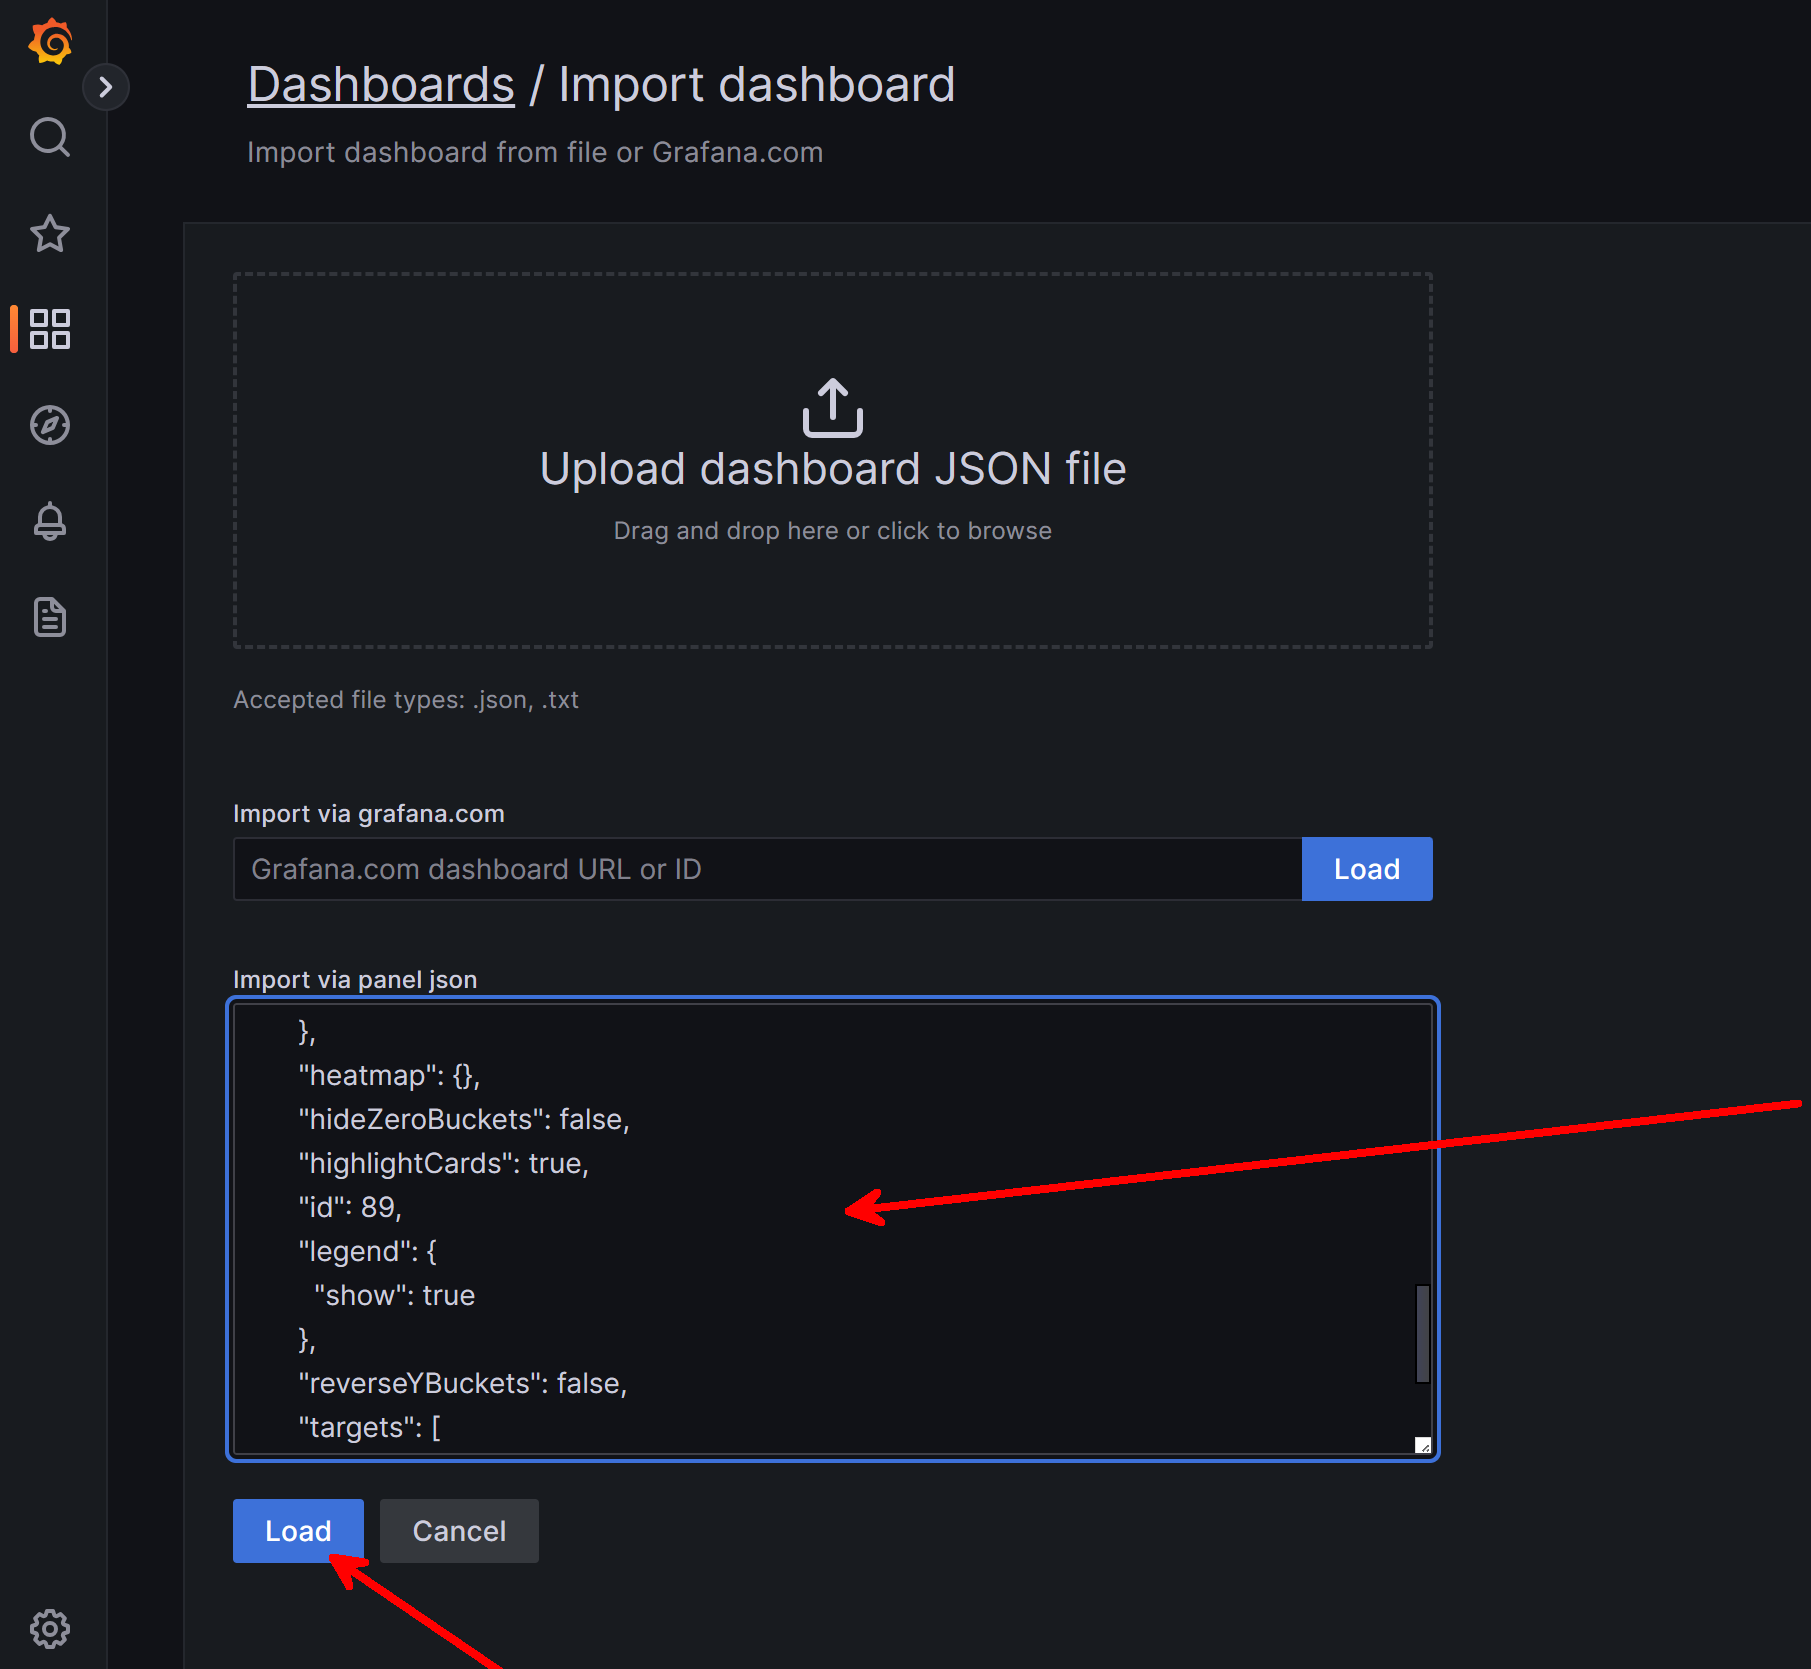Screen dimensions: 1811x1669
Task: Click the 'Import via grafana.com' label
Action: coord(369,814)
